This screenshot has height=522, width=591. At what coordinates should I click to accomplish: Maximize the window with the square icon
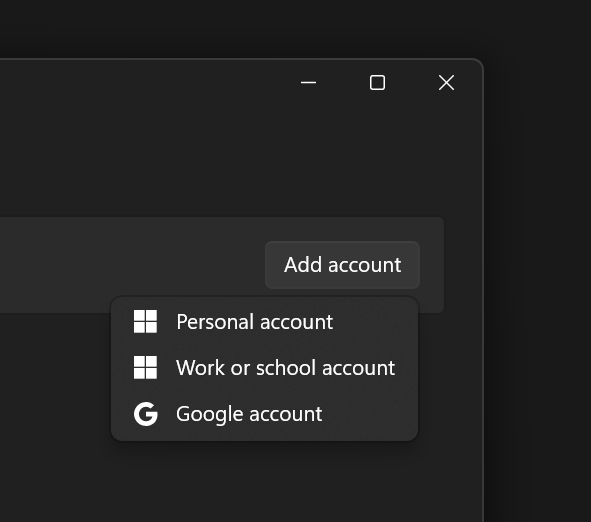coord(377,83)
